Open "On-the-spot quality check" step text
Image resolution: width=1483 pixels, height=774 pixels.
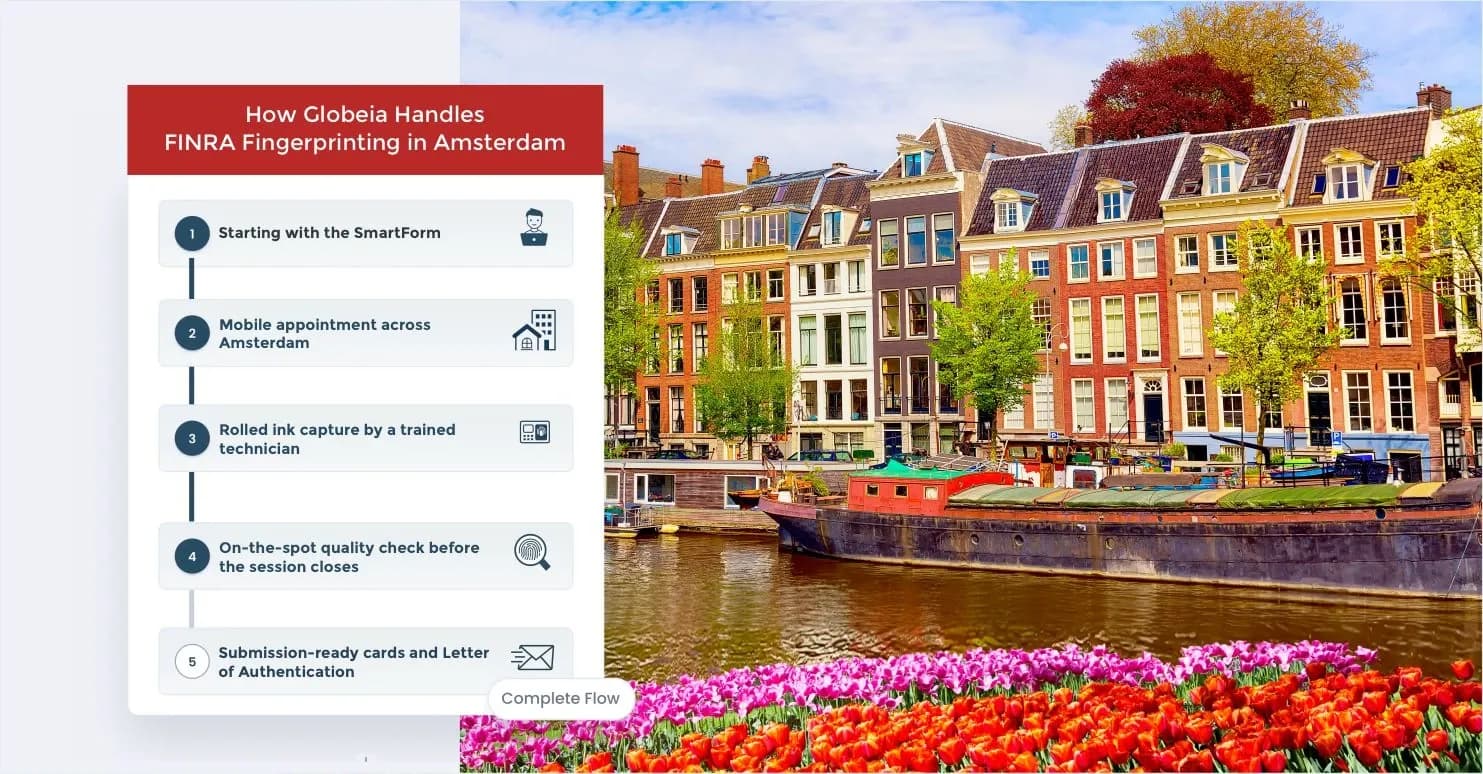pos(349,557)
